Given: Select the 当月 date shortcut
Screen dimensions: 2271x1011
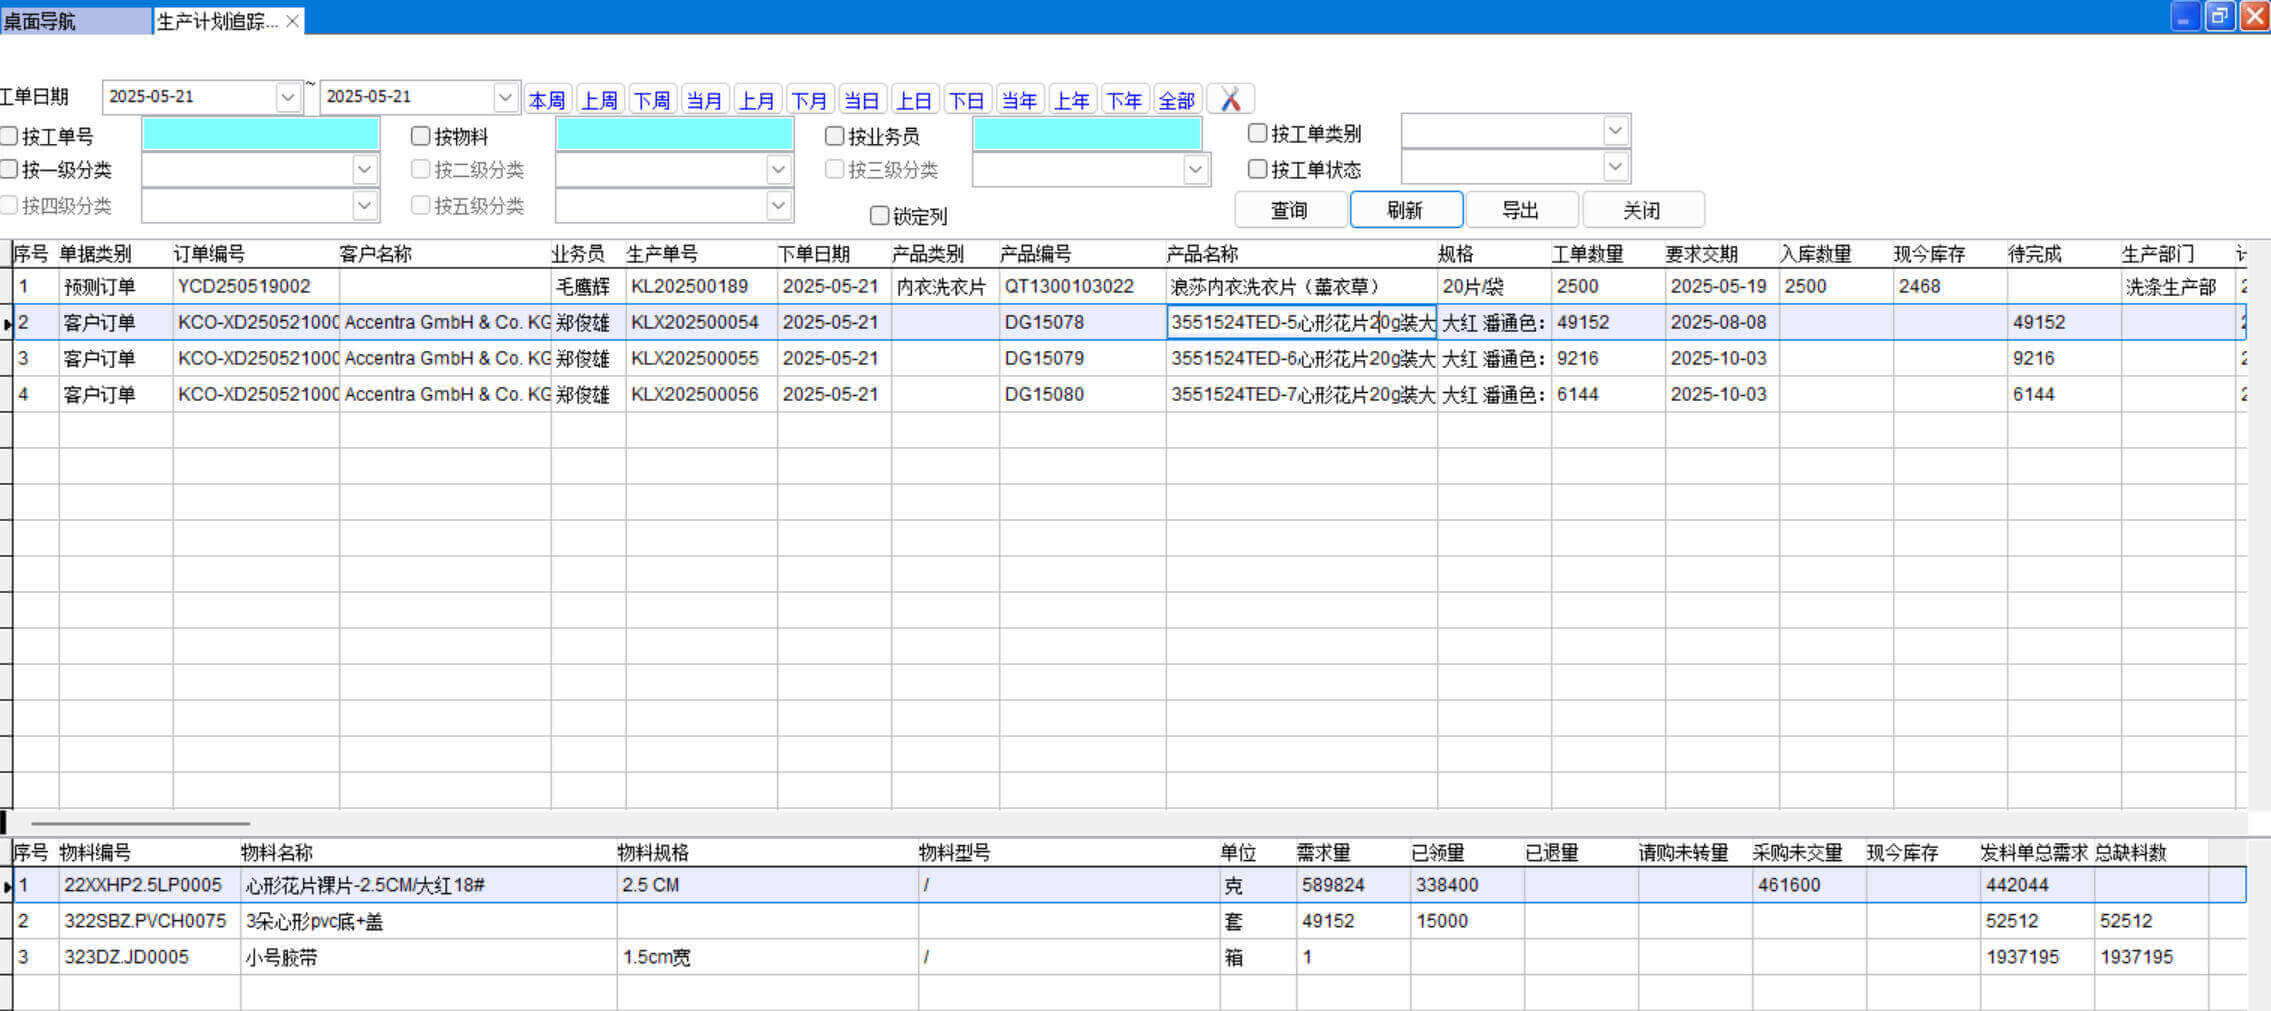Looking at the screenshot, I should tap(704, 100).
